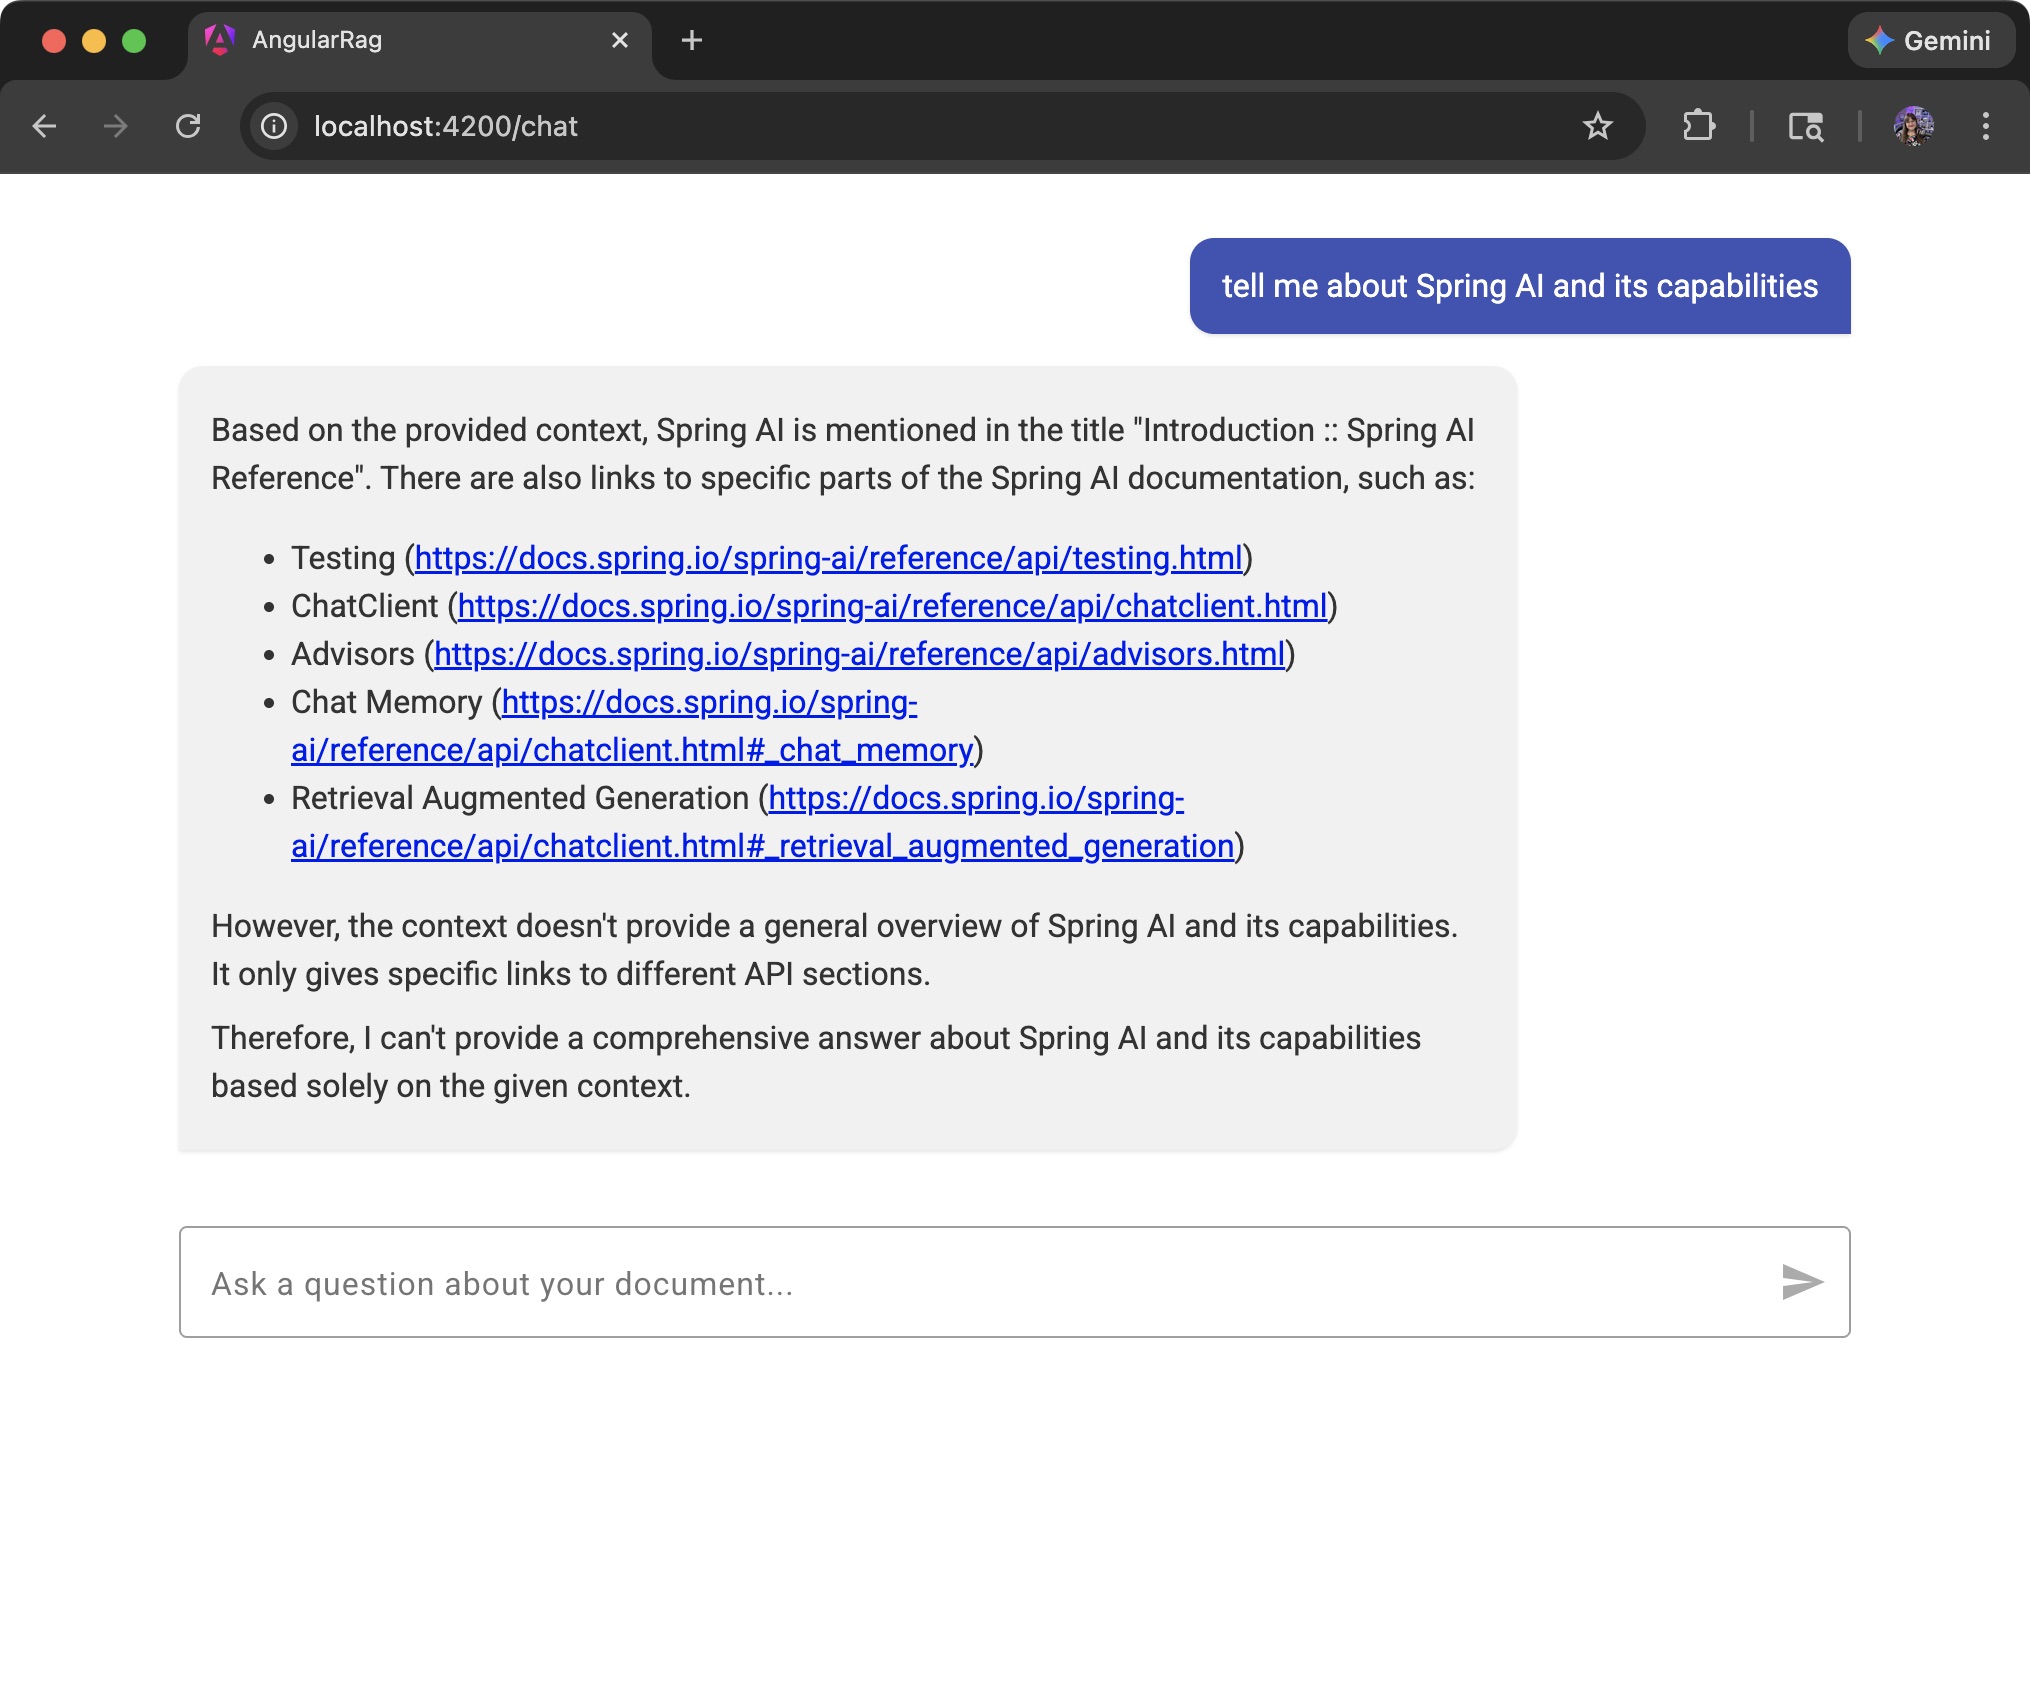The width and height of the screenshot is (2030, 1686).
Task: Open the Gemini button in the toolbar
Action: point(1930,40)
